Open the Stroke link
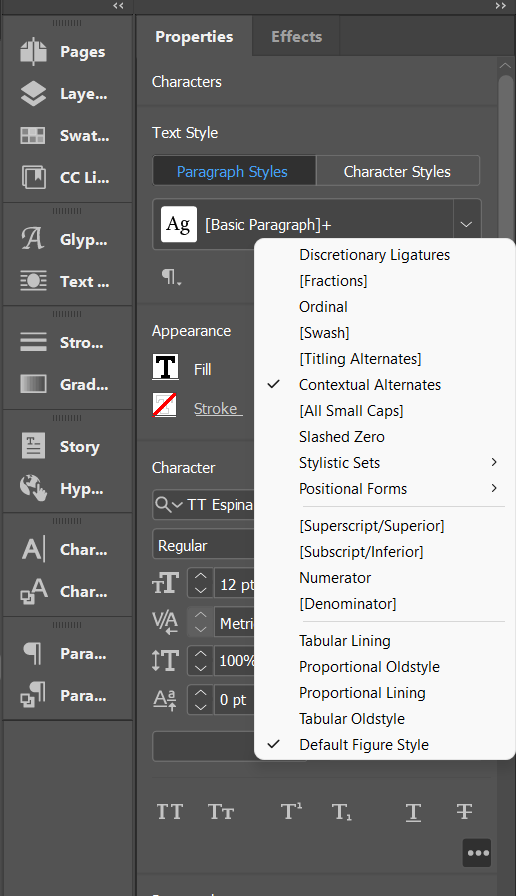Screen dimensions: 516x896 point(217,409)
